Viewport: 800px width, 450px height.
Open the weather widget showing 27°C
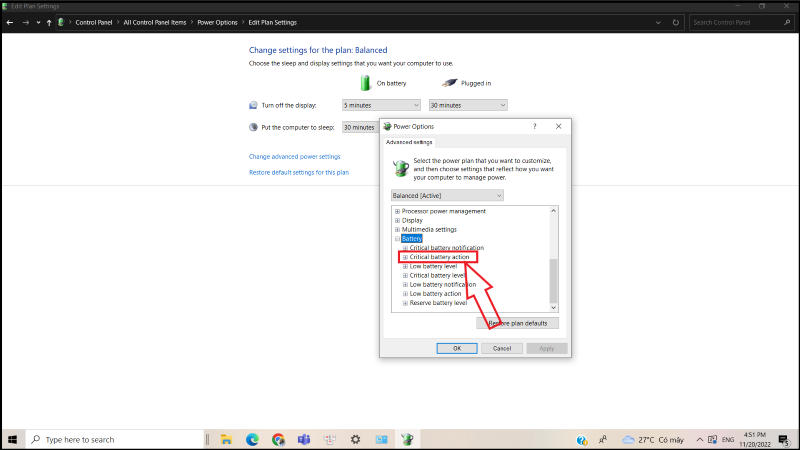click(x=653, y=440)
